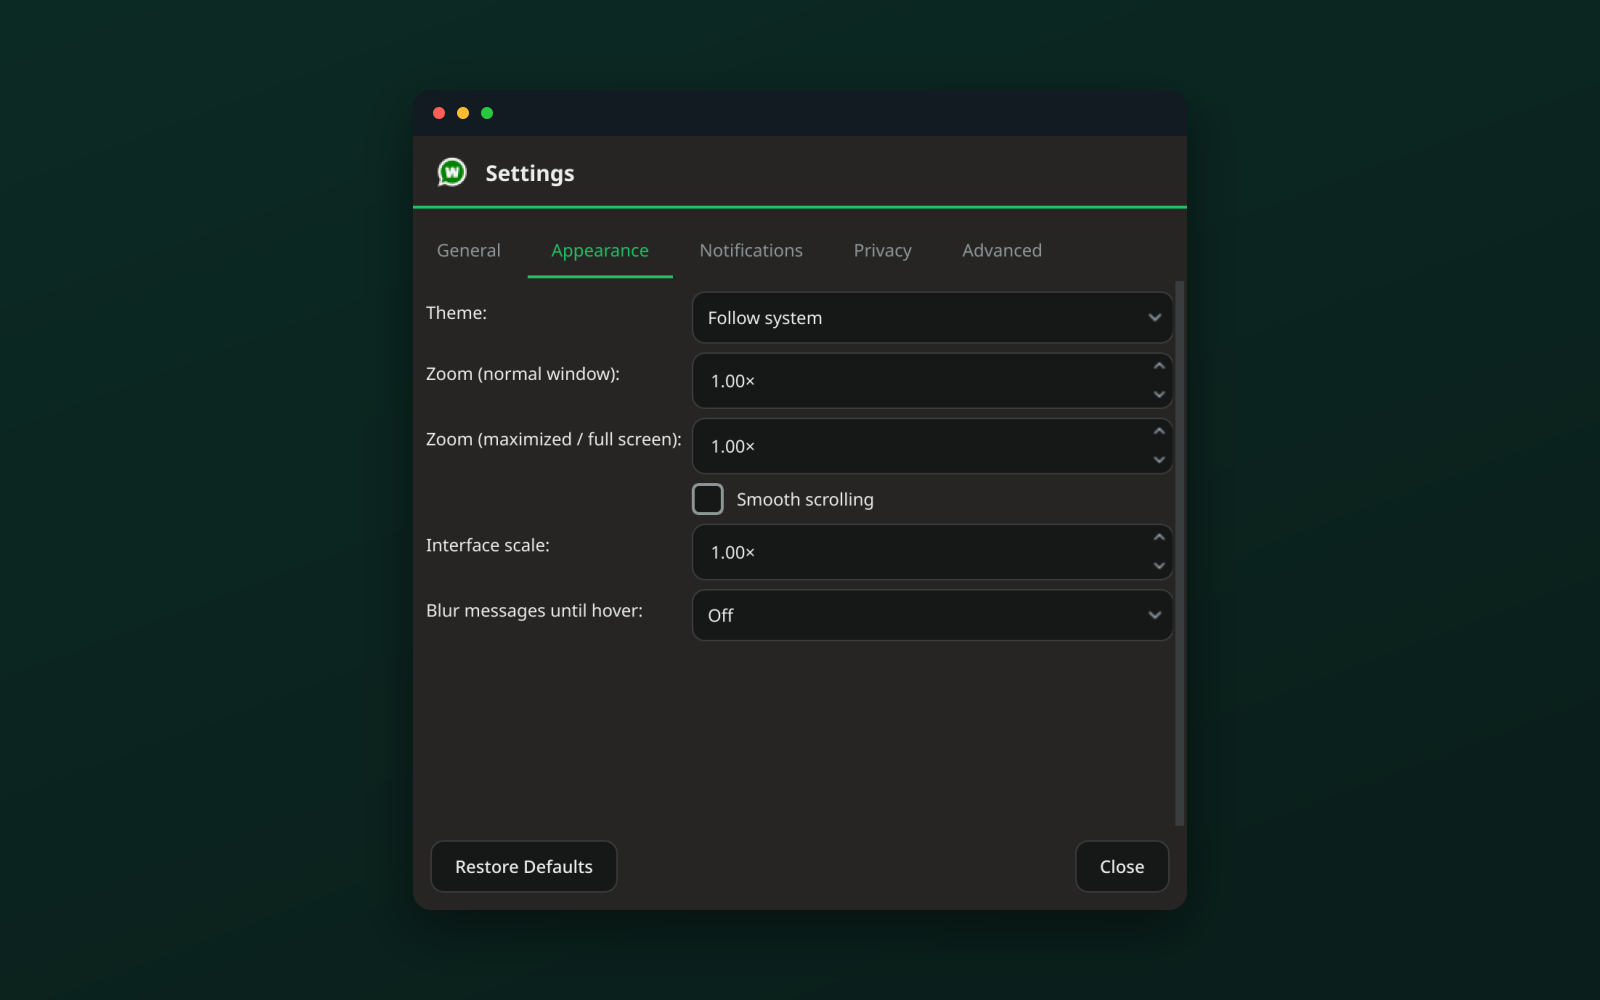Select the Advanced tab
Viewport: 1600px width, 1000px height.
pyautogui.click(x=1002, y=251)
